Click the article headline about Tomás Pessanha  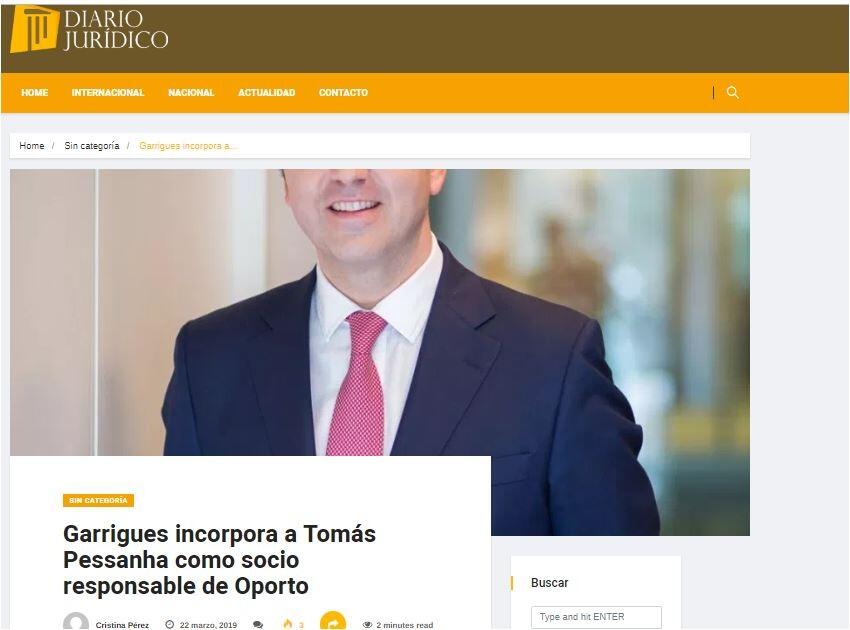point(220,560)
